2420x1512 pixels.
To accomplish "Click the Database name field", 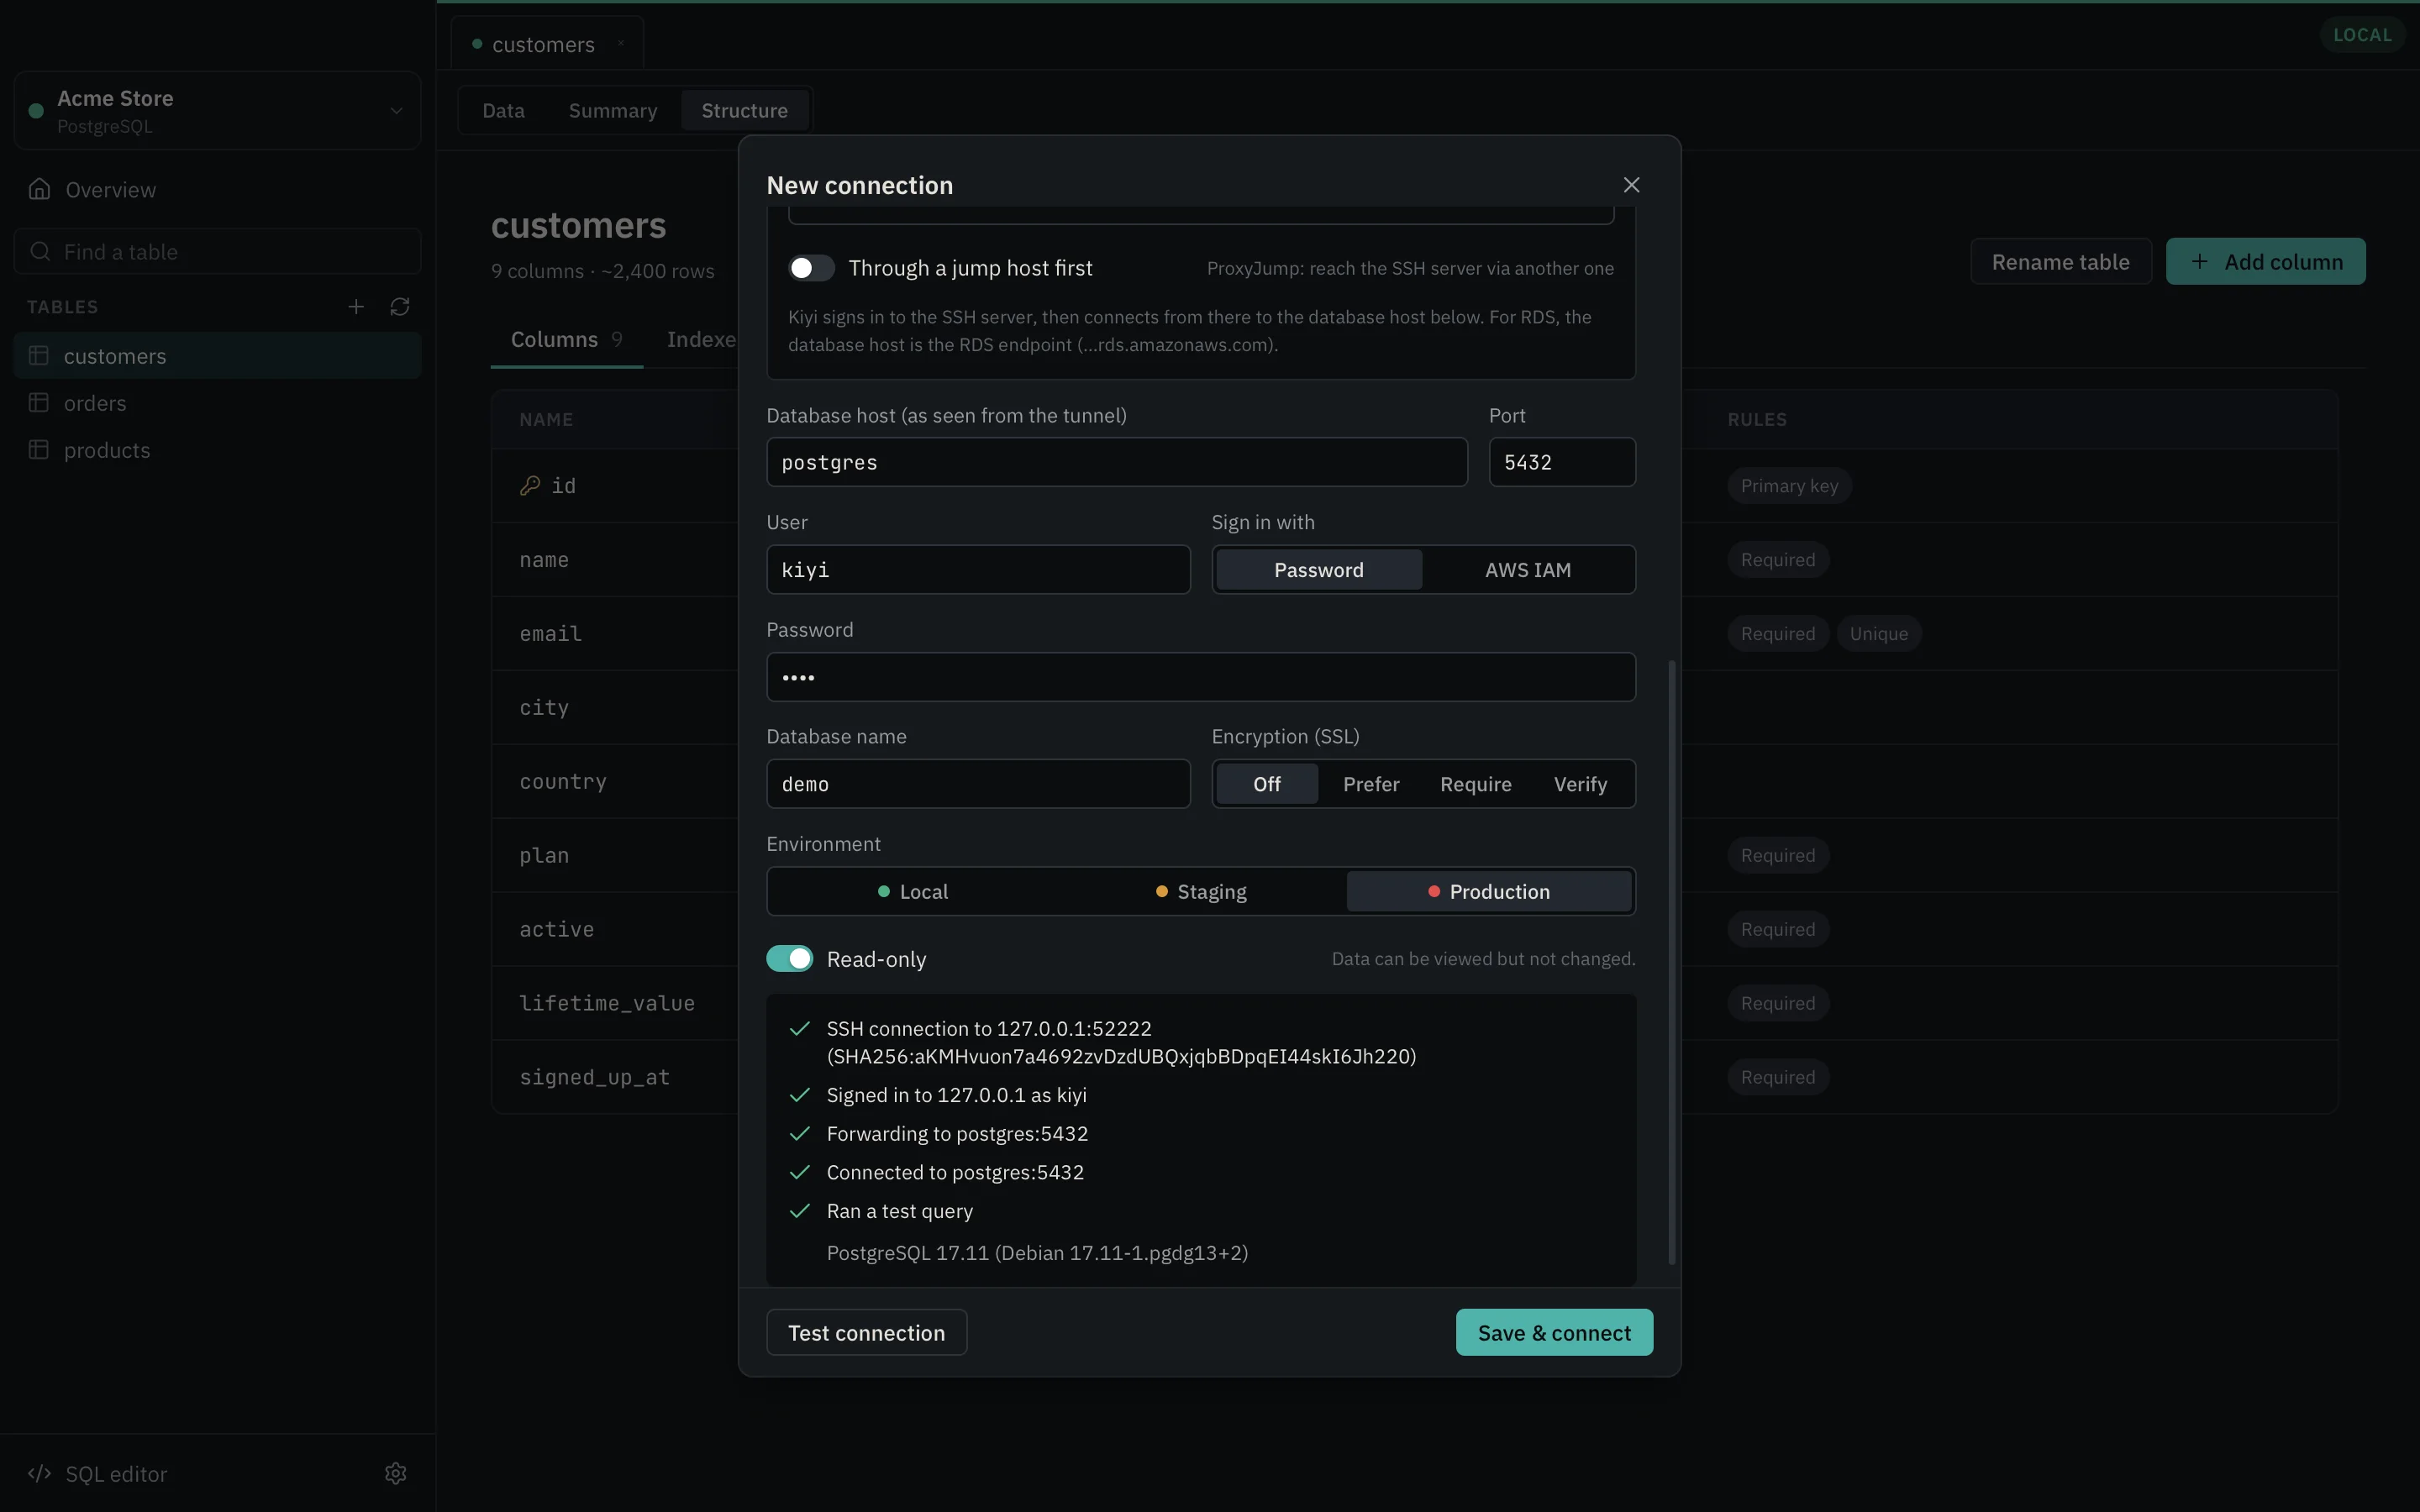I will (x=978, y=784).
